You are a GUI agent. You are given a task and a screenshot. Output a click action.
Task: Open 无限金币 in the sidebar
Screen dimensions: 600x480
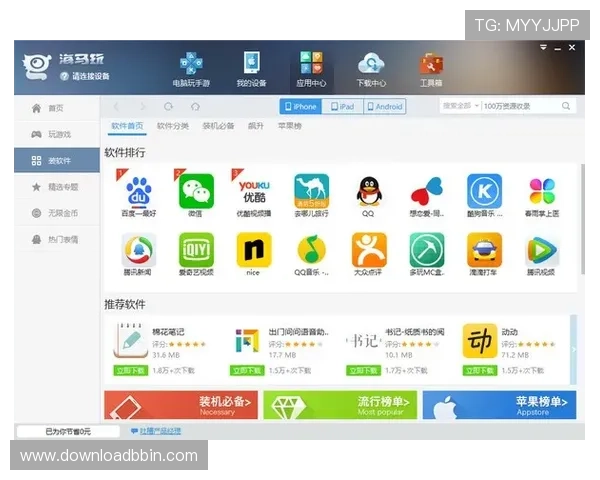[57, 213]
